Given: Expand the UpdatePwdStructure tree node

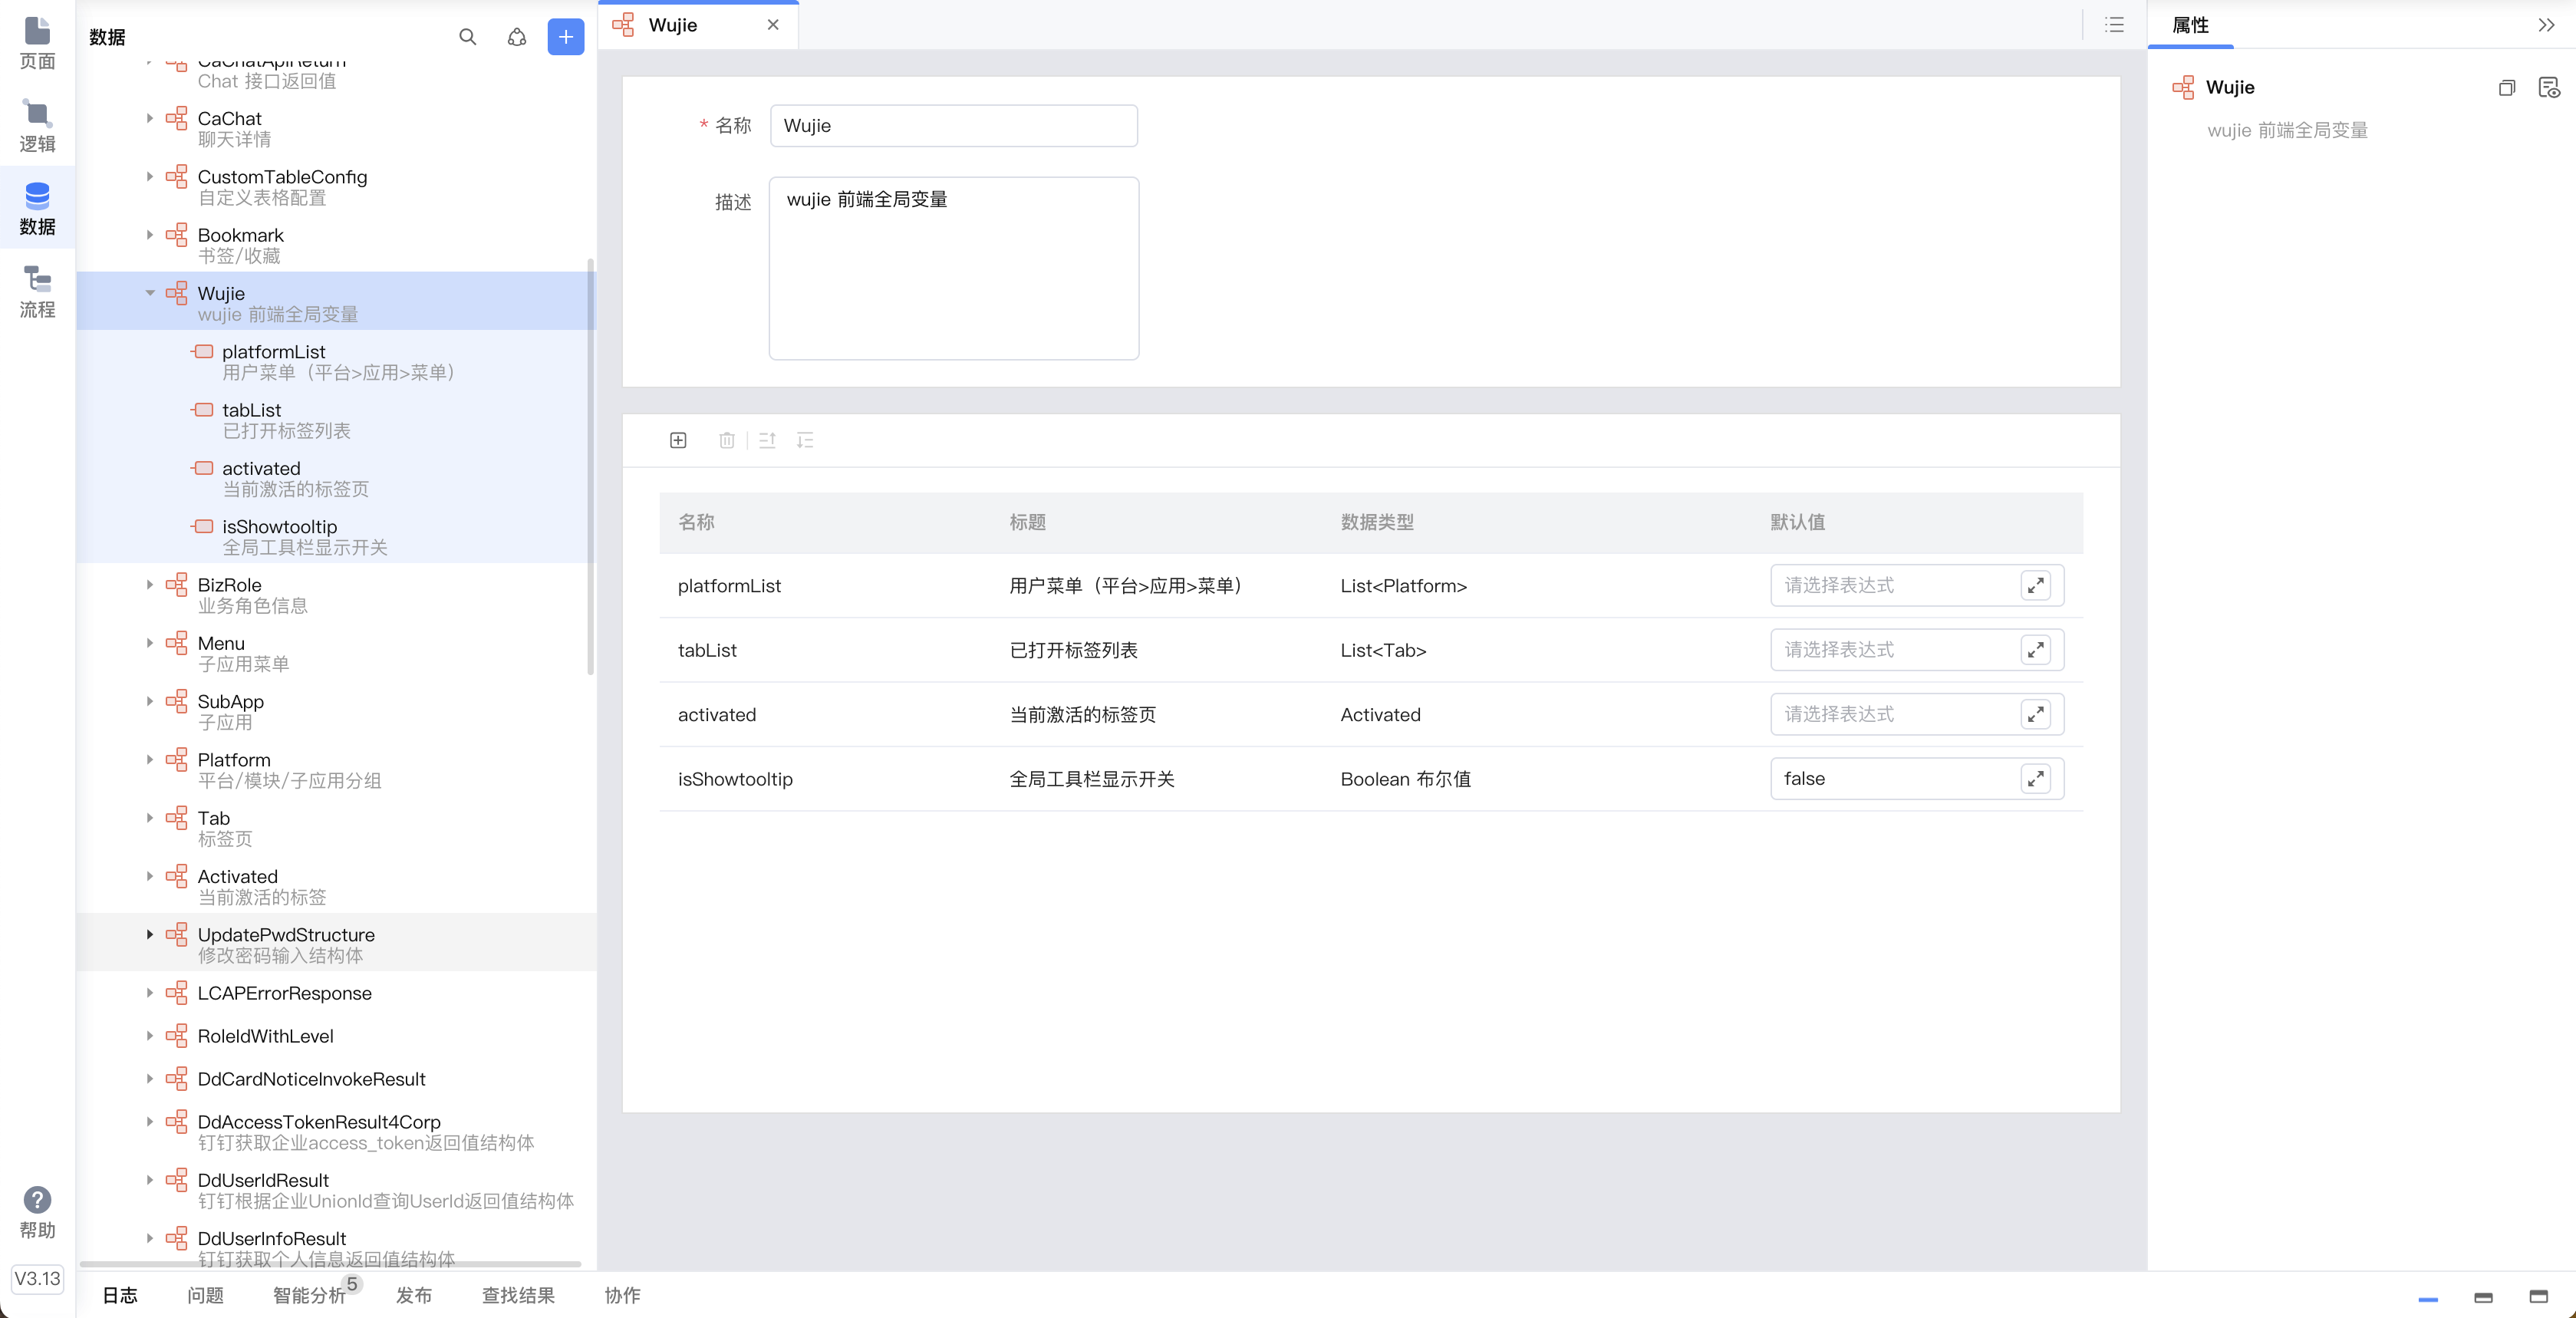Looking at the screenshot, I should pyautogui.click(x=150, y=934).
